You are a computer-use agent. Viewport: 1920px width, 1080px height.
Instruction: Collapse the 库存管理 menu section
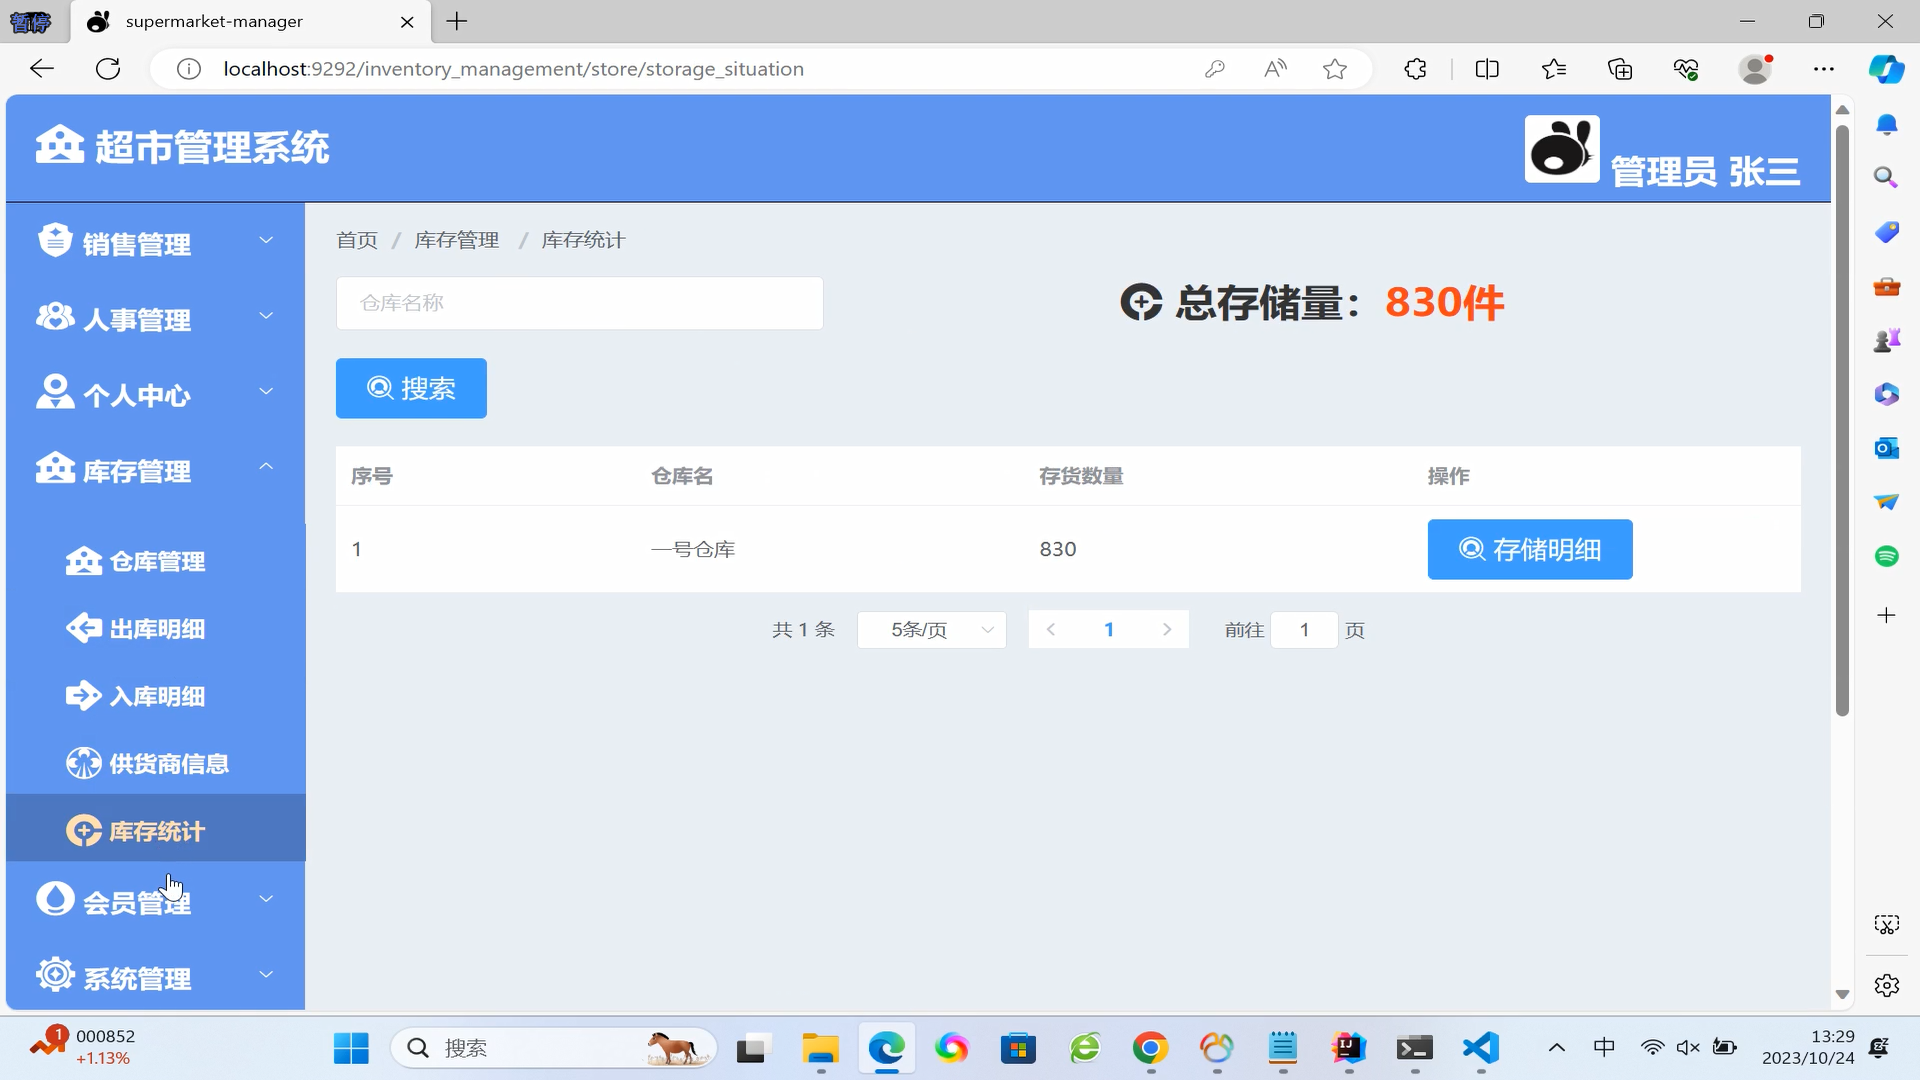138,469
